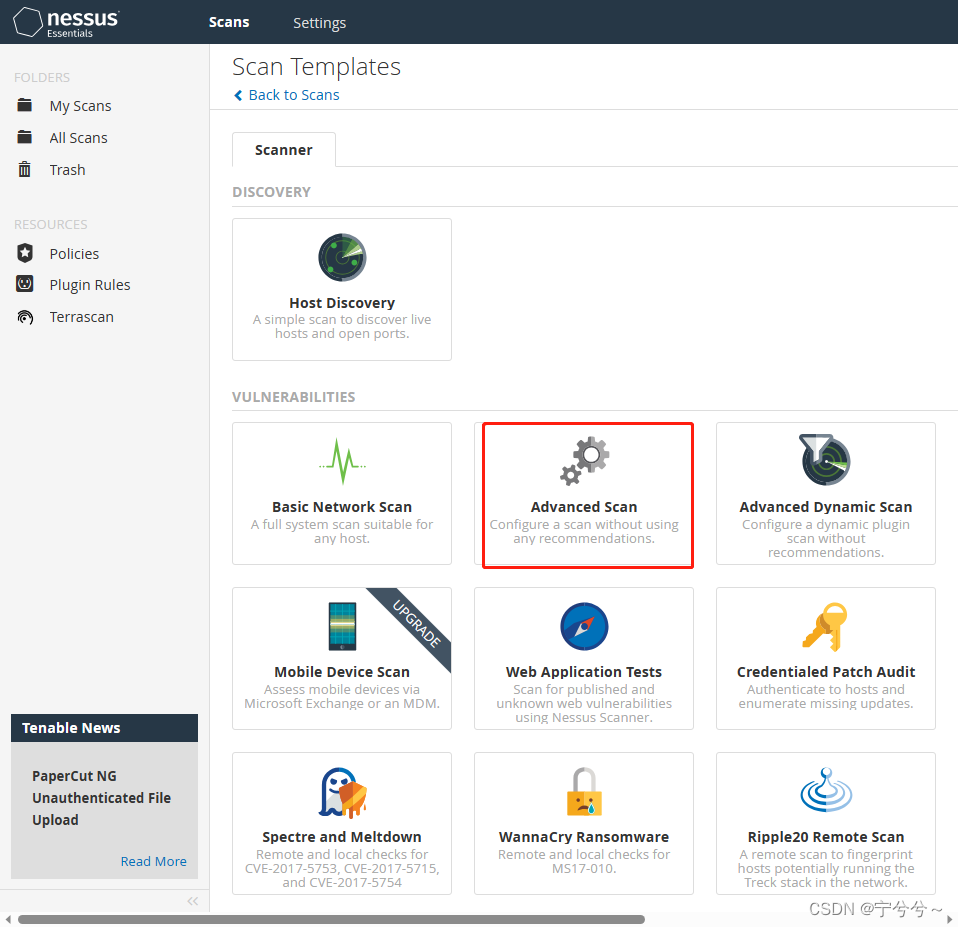Open Plugin Rules resource

pos(90,285)
